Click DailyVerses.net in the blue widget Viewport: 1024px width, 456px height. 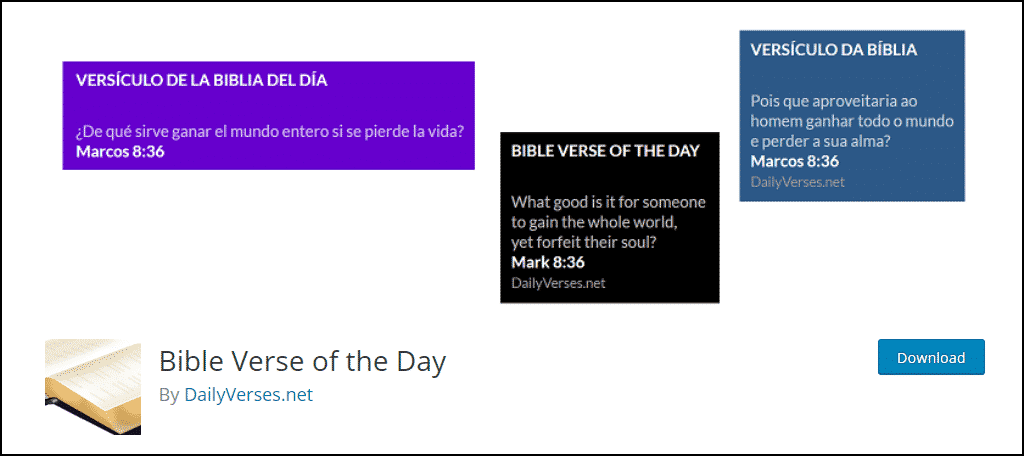(797, 181)
